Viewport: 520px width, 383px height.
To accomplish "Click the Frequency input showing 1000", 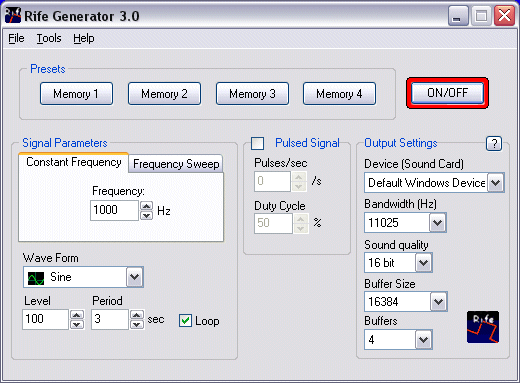I will (x=114, y=210).
